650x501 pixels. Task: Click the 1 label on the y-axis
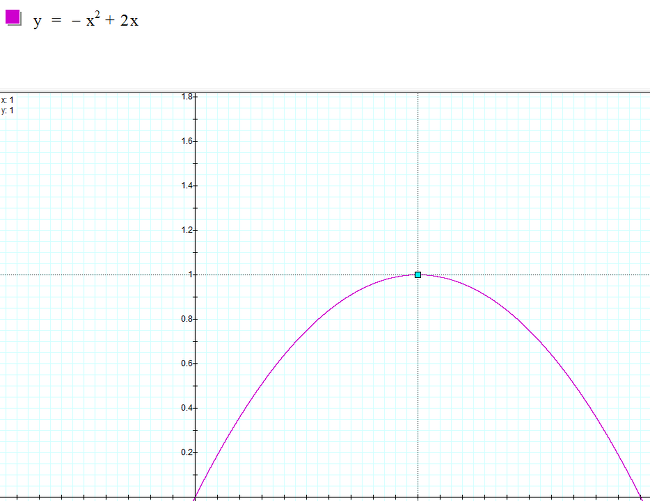190,274
